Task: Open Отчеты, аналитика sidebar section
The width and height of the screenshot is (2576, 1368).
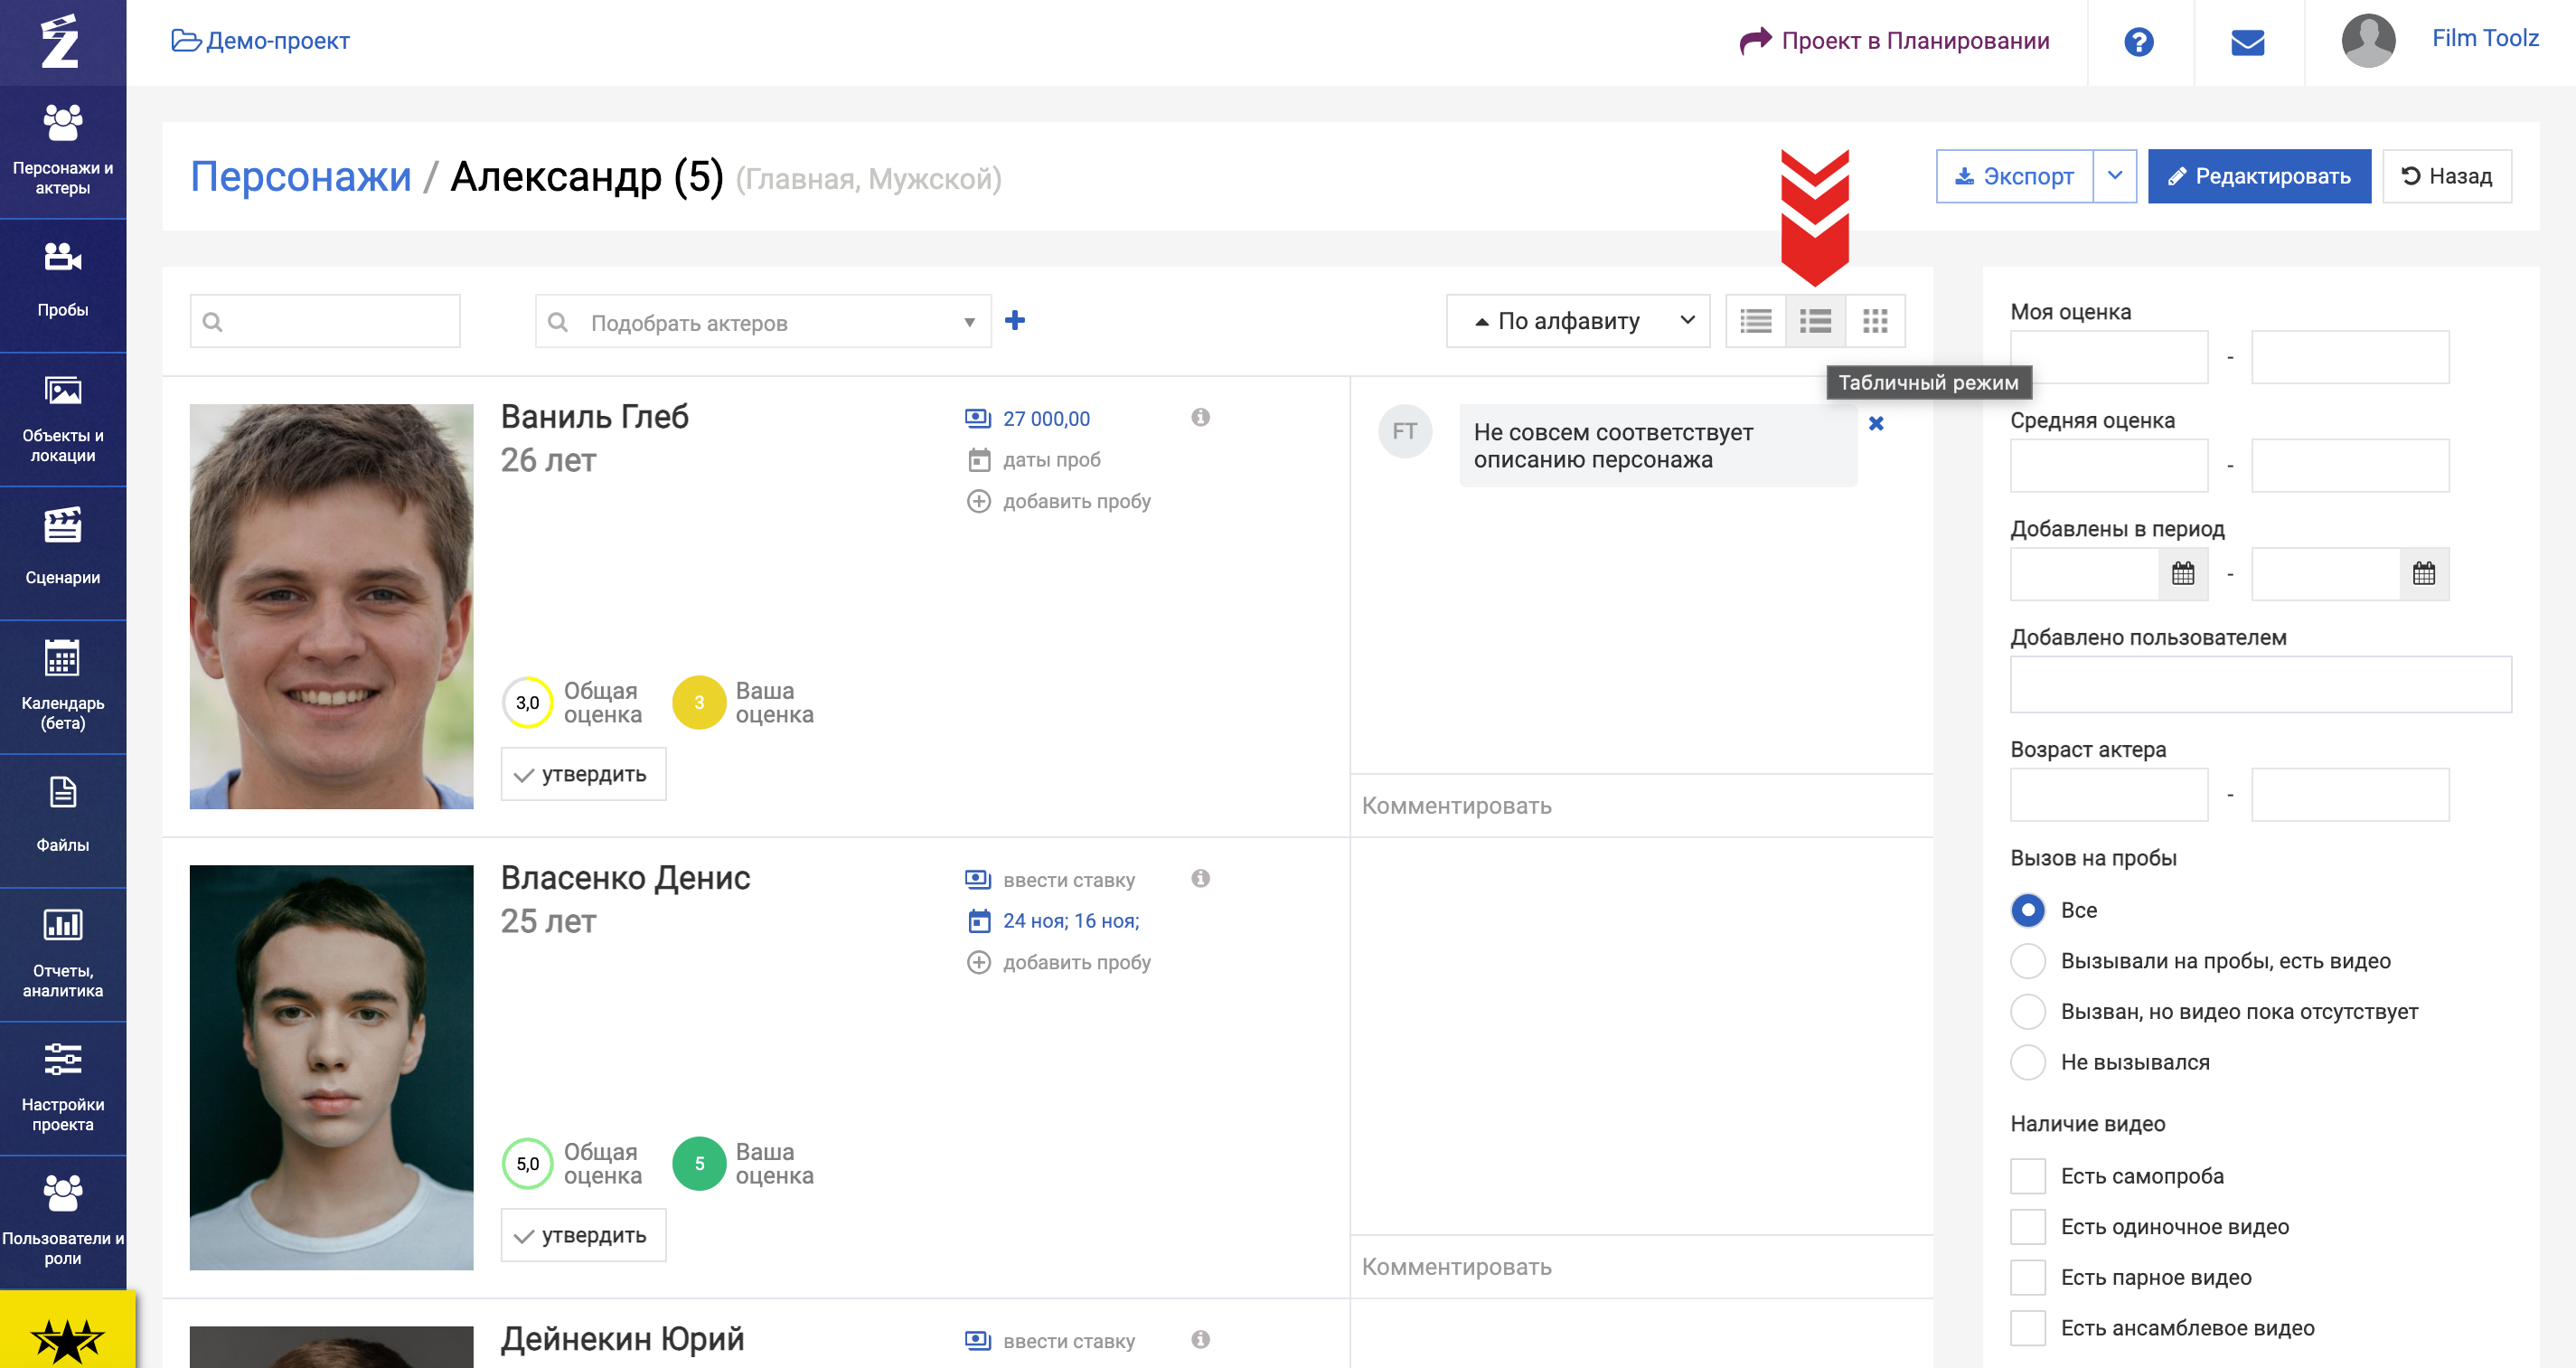Action: tap(63, 955)
